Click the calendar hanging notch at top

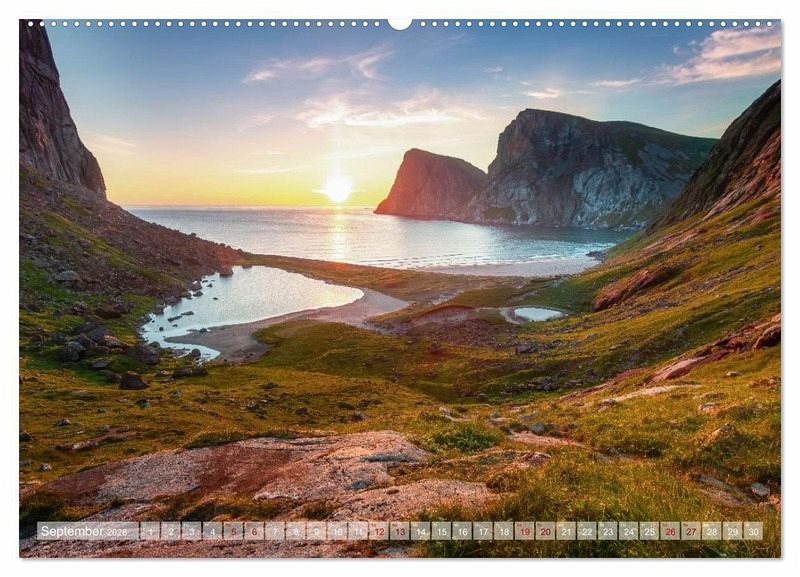[399, 24]
